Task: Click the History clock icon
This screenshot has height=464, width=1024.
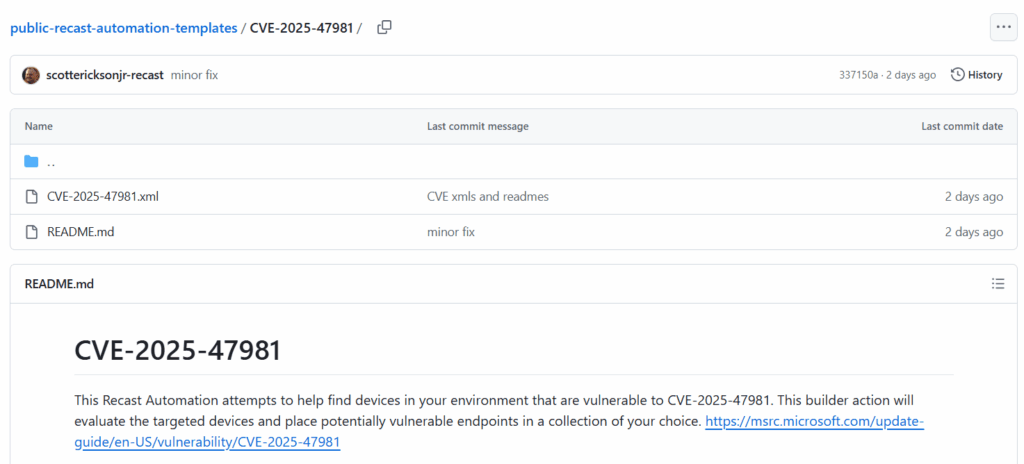Action: pos(958,75)
